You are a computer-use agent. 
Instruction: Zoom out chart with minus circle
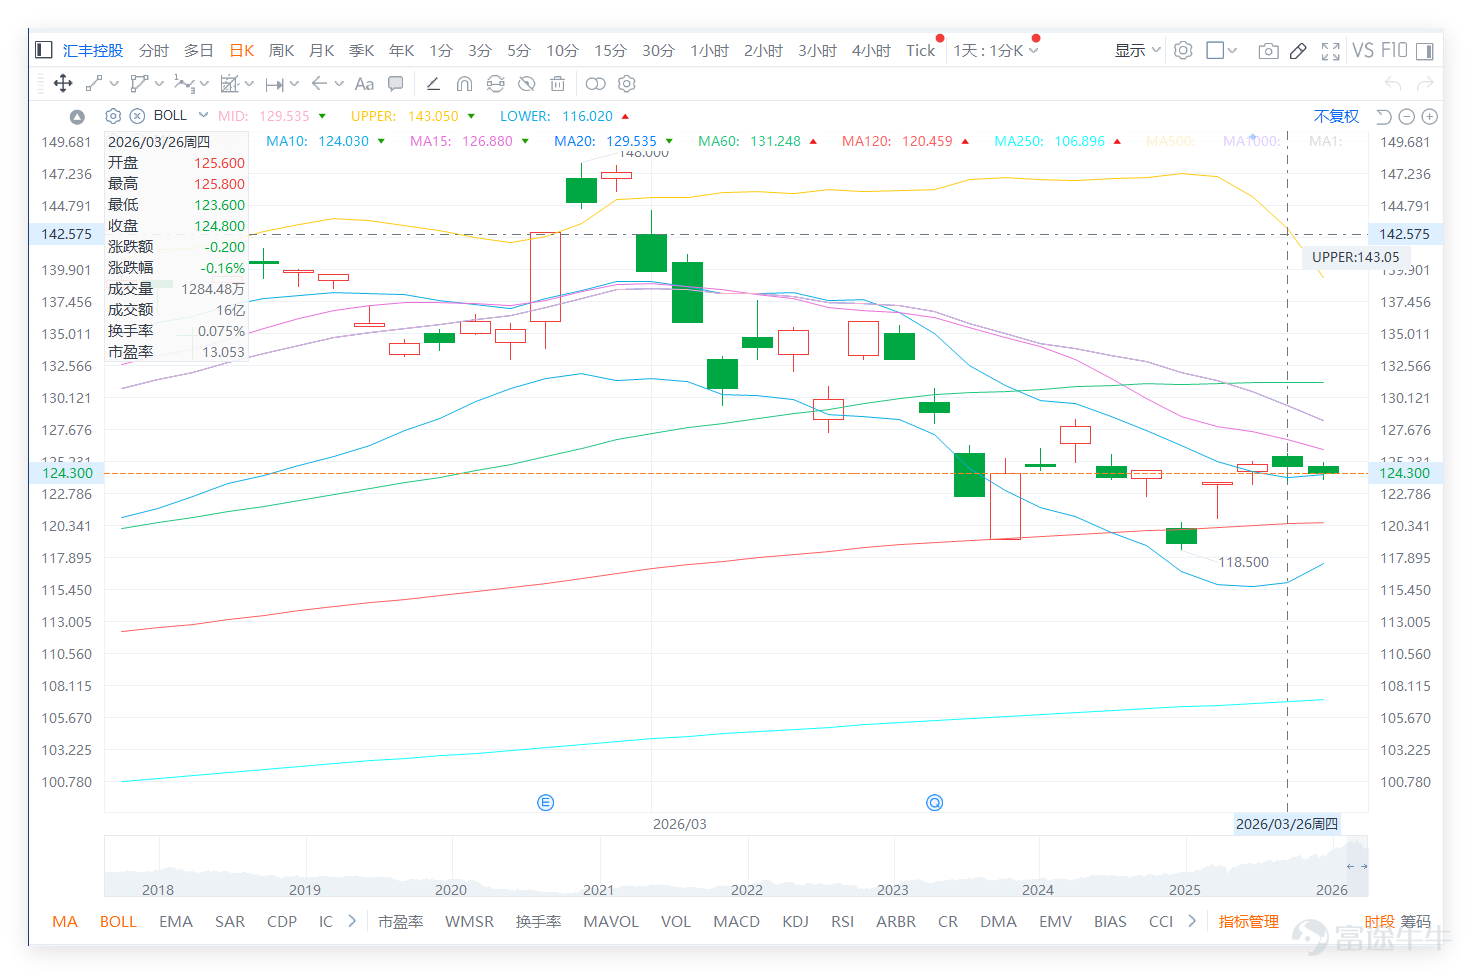point(1407,116)
